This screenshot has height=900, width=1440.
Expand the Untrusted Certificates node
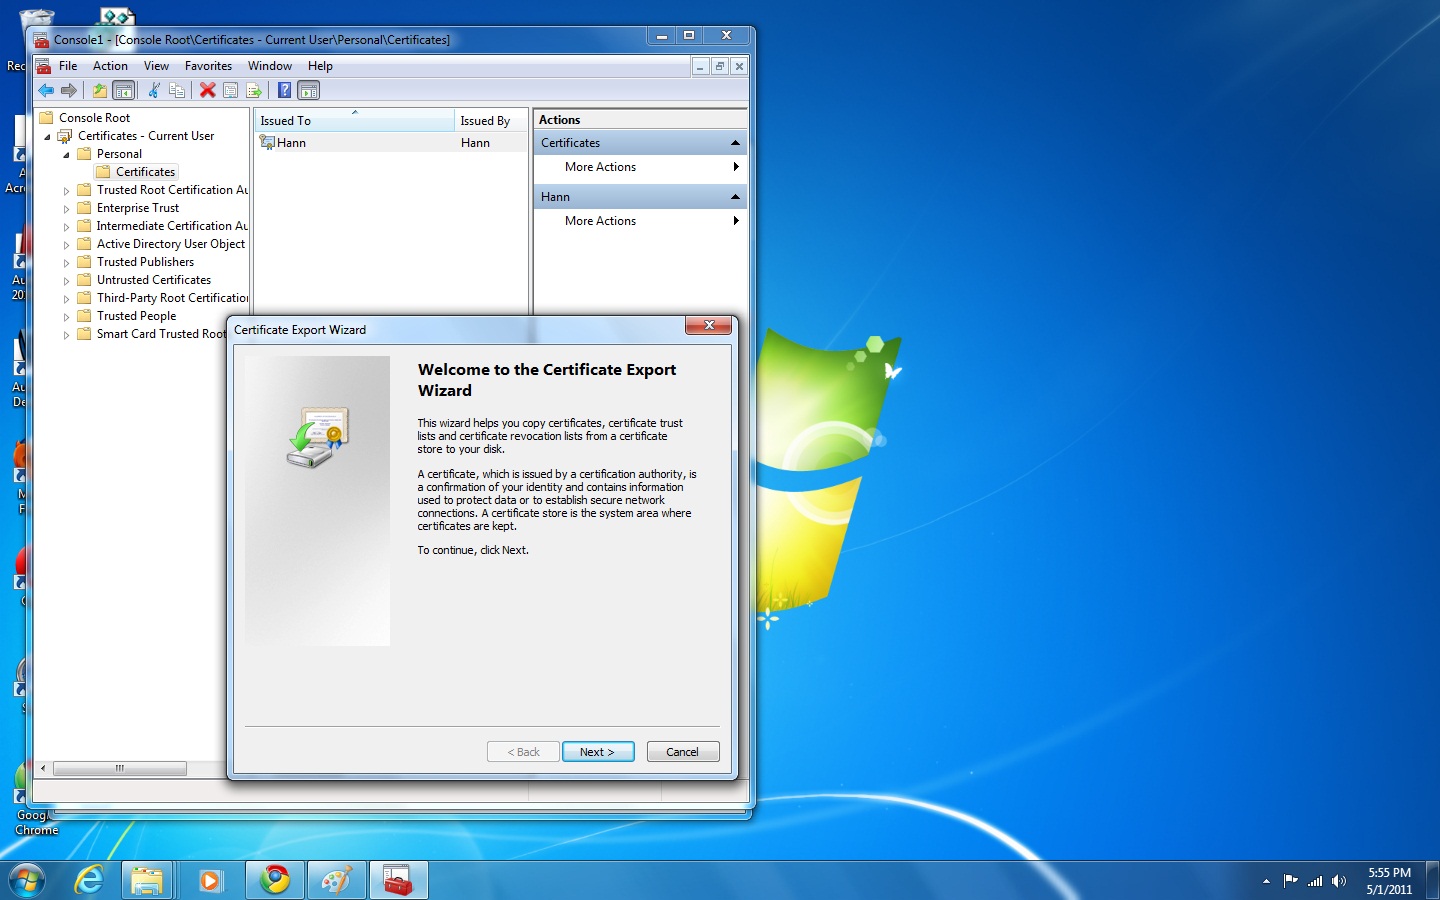click(x=66, y=281)
